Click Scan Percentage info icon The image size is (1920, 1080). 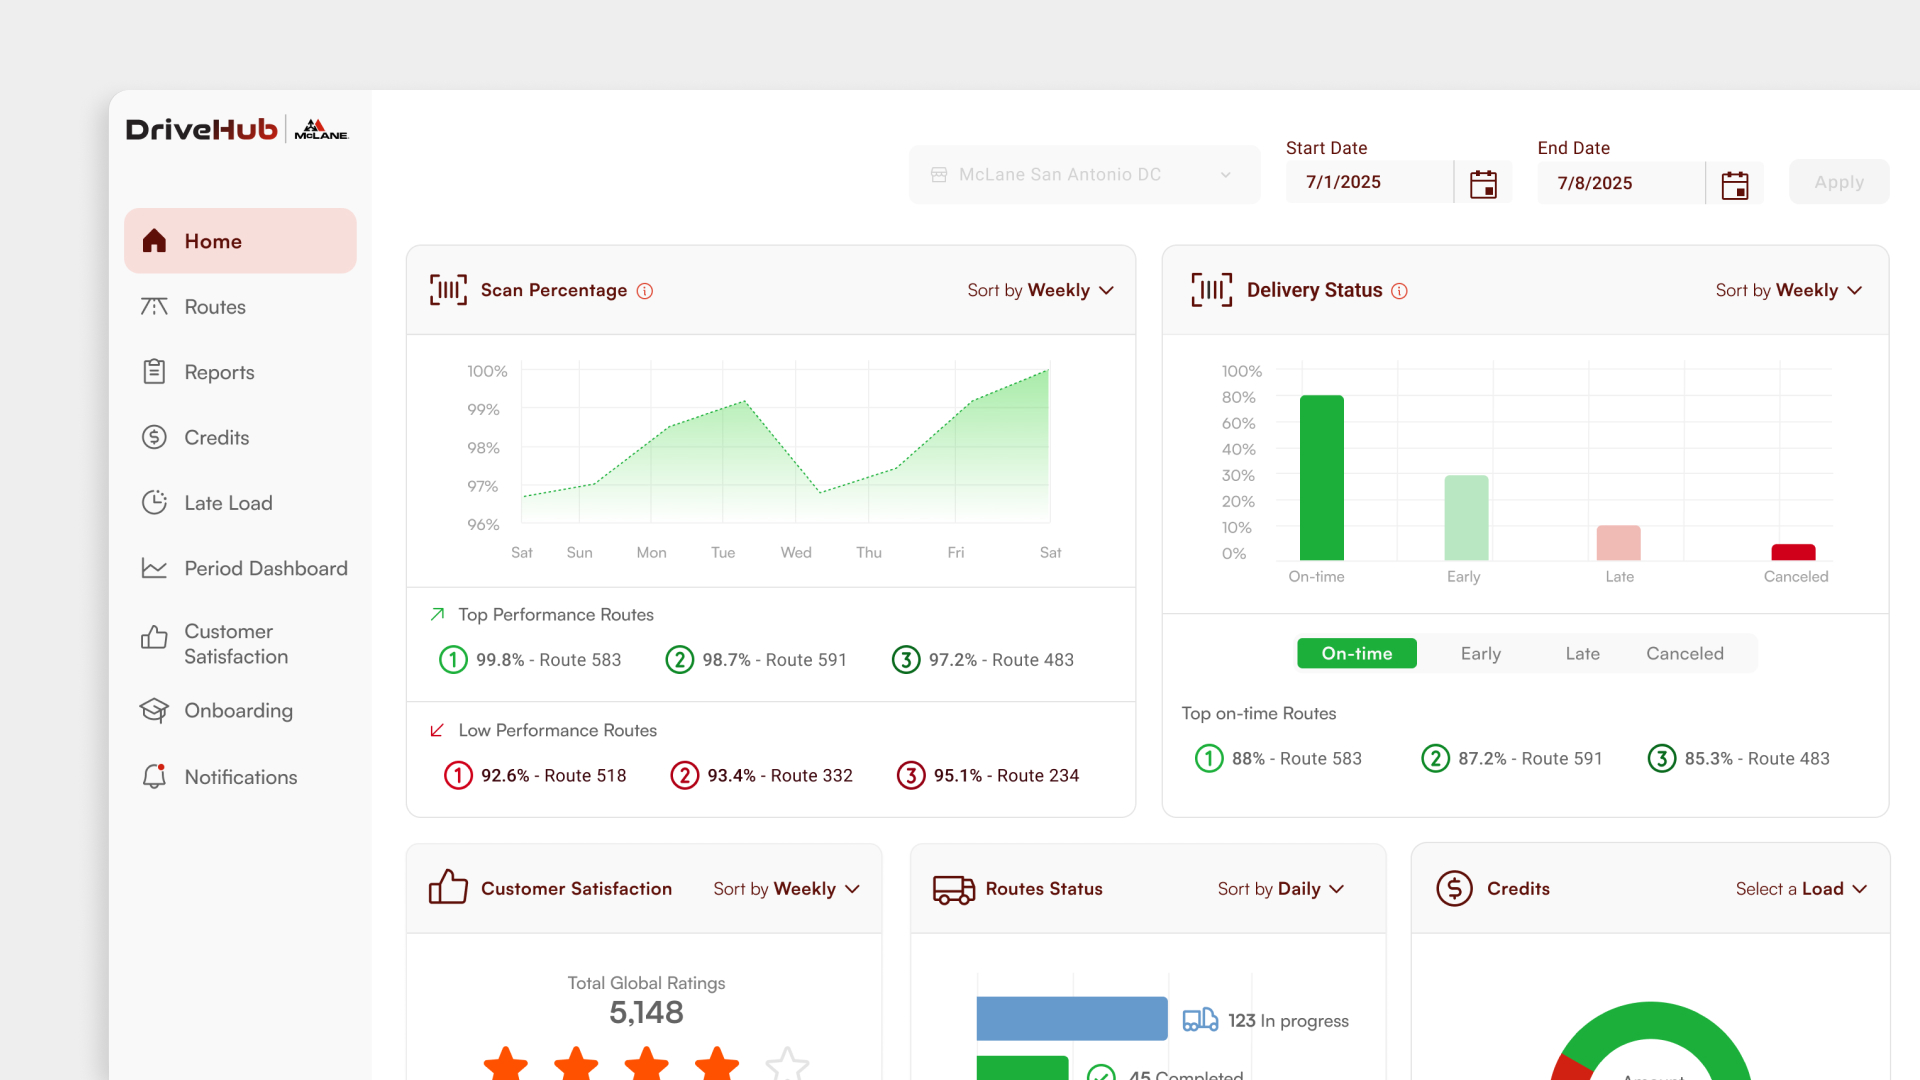645,291
